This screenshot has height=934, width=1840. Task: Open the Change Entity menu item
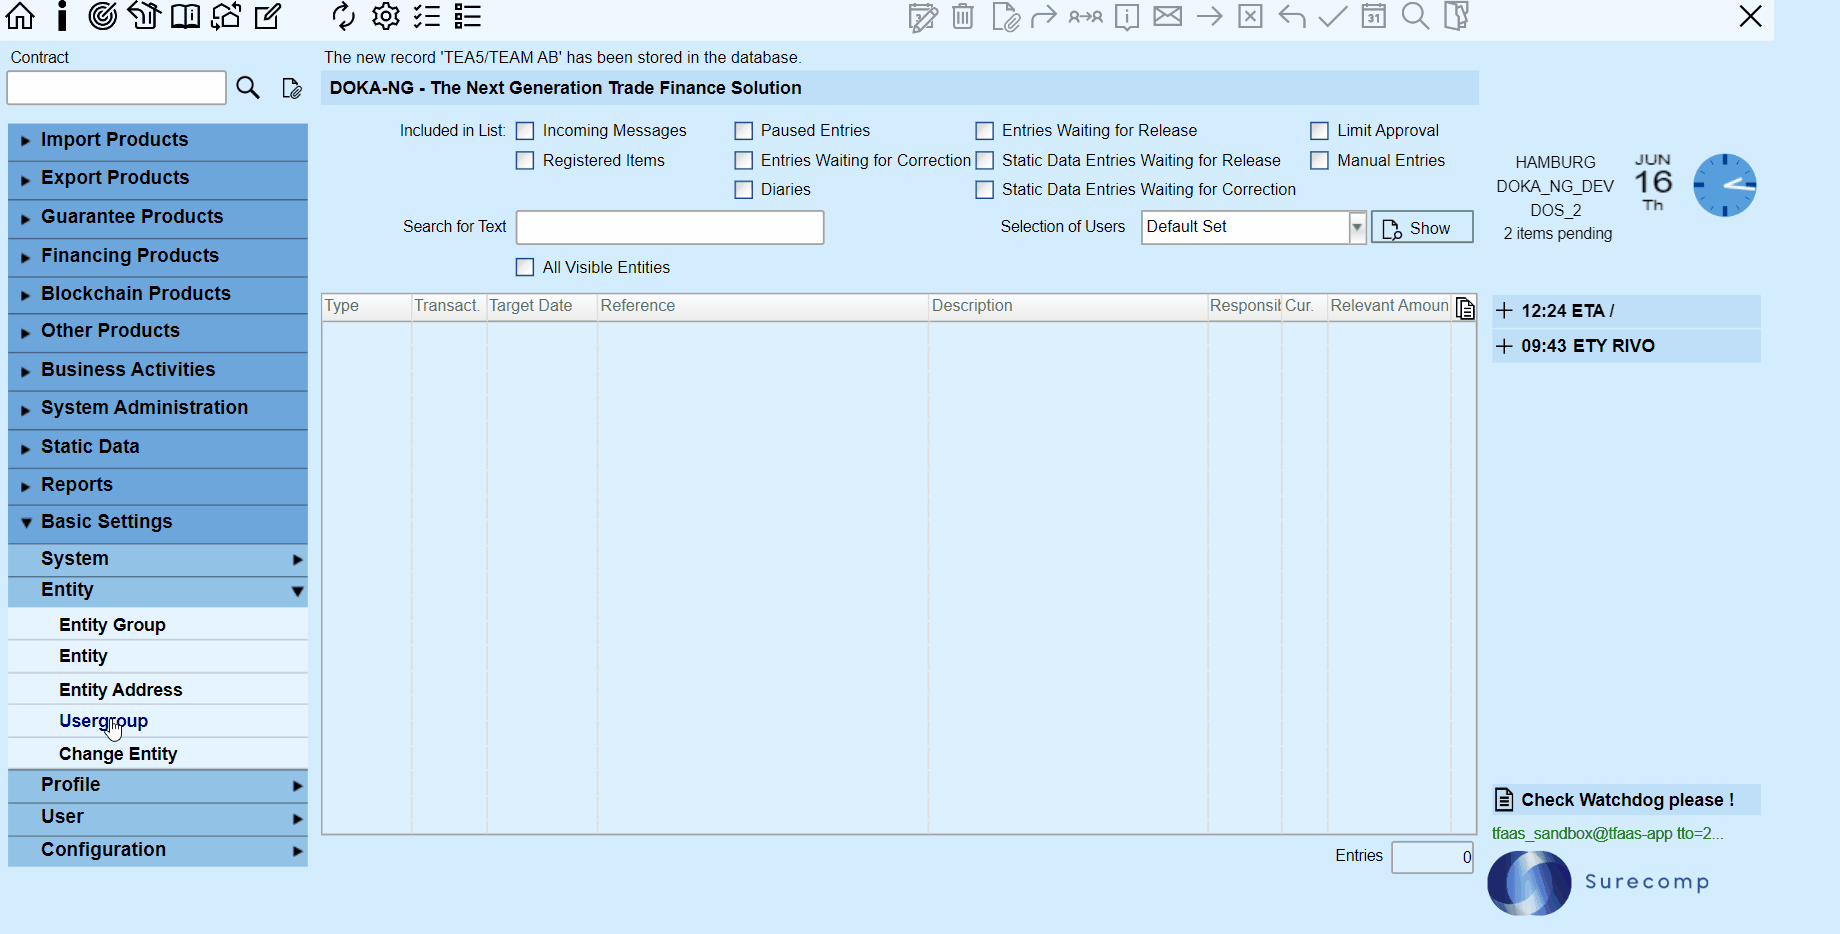pos(158,754)
